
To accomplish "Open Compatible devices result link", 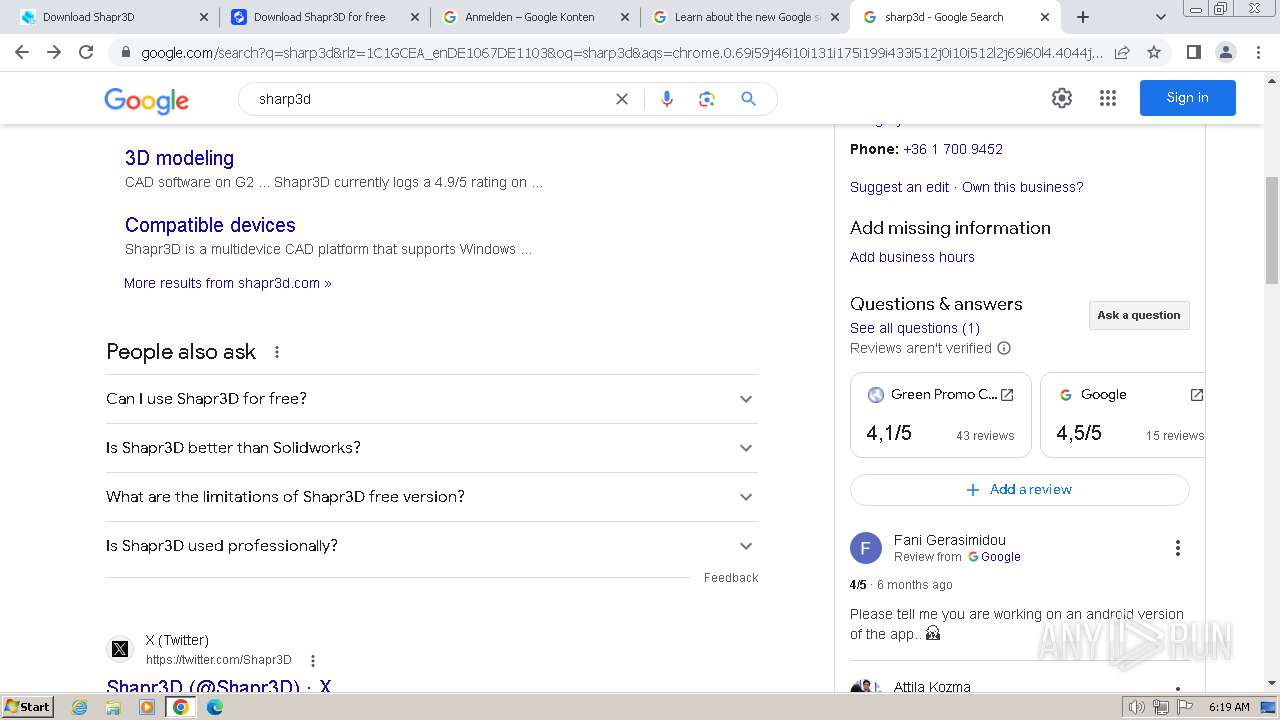I will click(x=210, y=225).
